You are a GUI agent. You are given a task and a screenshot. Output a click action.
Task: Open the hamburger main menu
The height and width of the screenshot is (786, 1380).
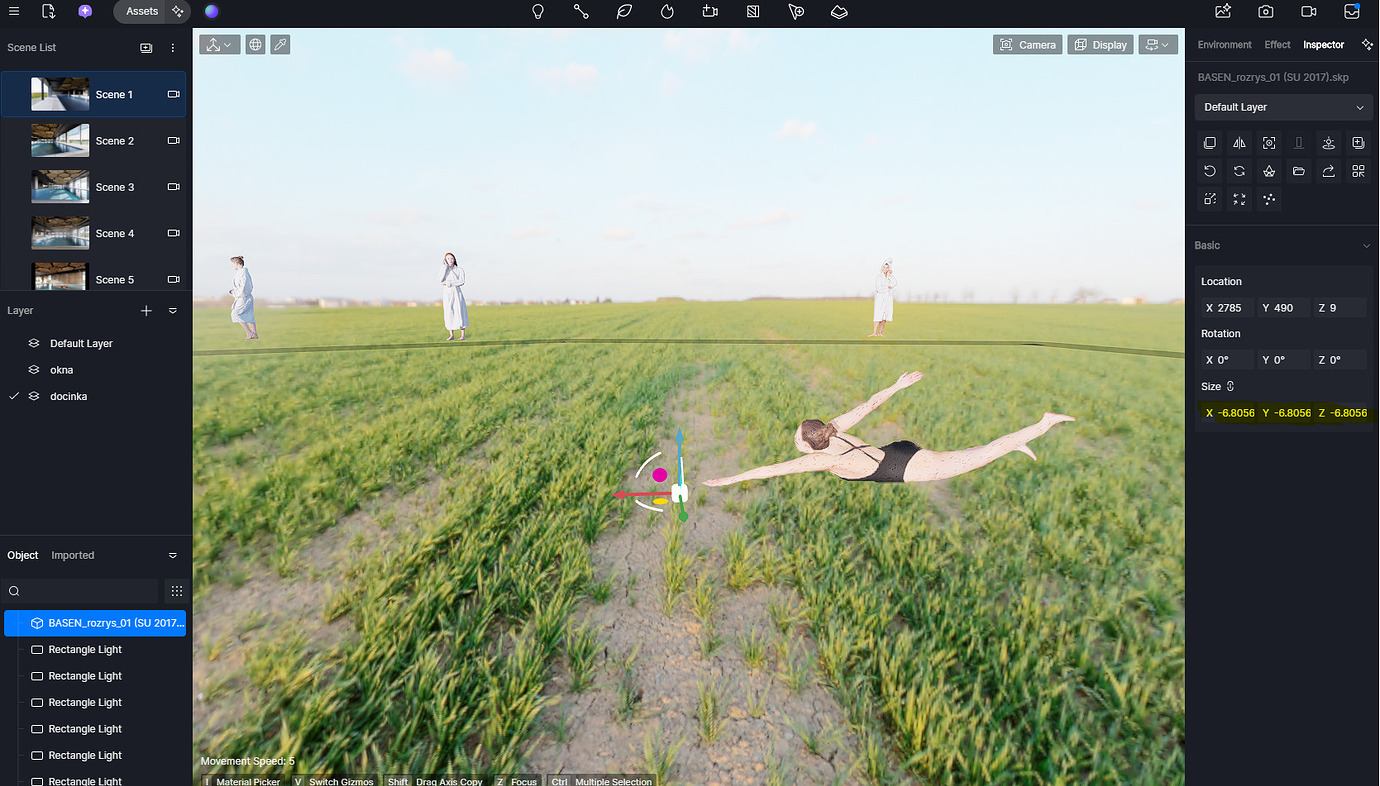(x=14, y=11)
